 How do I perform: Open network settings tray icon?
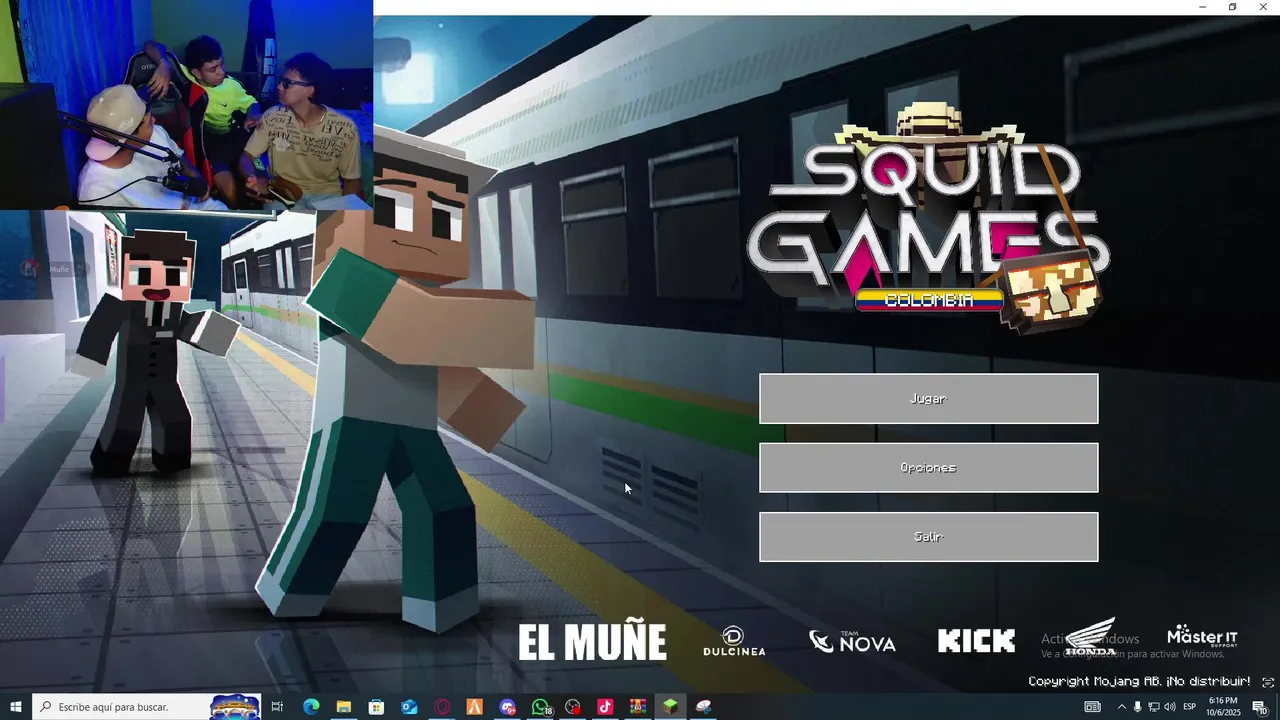pos(1153,707)
